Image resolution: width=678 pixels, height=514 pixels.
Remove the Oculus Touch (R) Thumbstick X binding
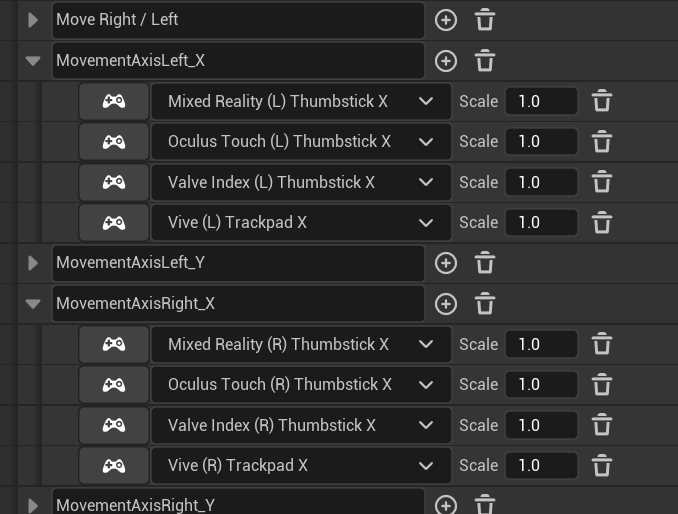click(x=602, y=385)
